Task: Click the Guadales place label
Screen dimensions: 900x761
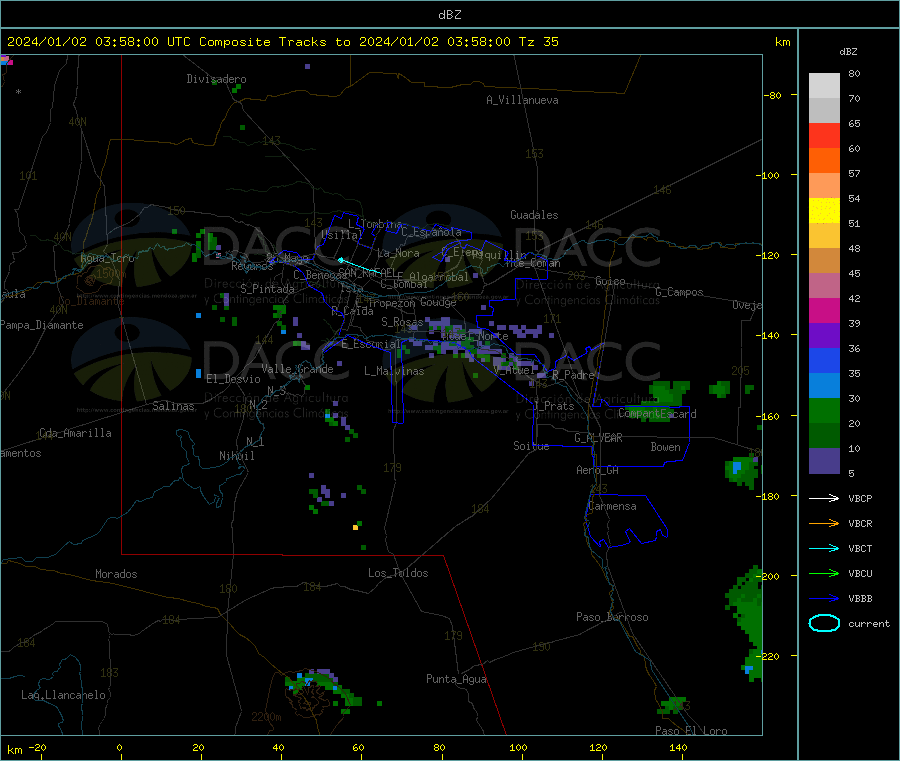Action: (534, 215)
